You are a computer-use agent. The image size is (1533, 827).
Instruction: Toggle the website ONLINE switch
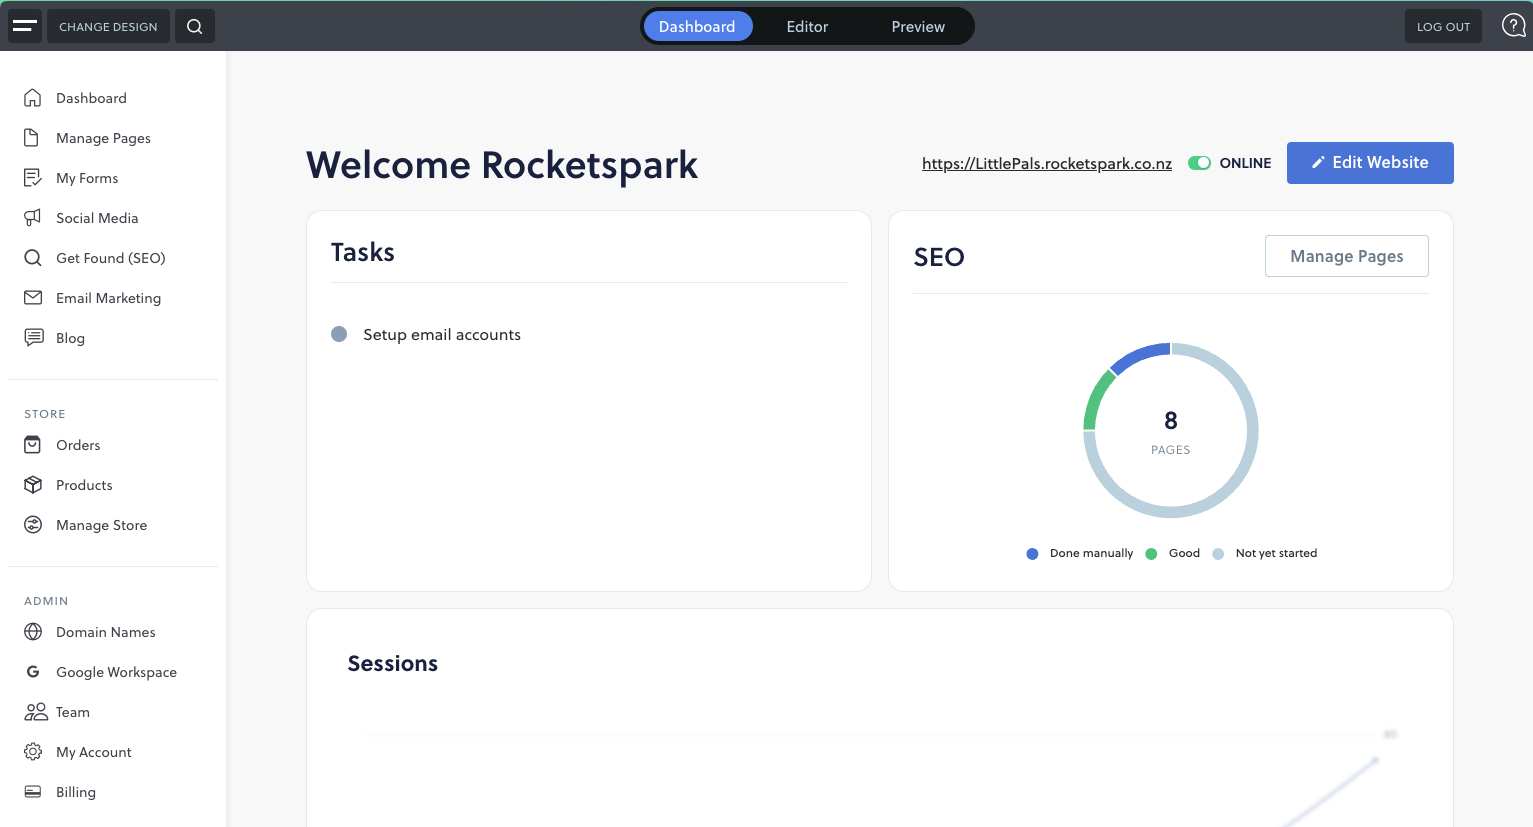tap(1199, 163)
